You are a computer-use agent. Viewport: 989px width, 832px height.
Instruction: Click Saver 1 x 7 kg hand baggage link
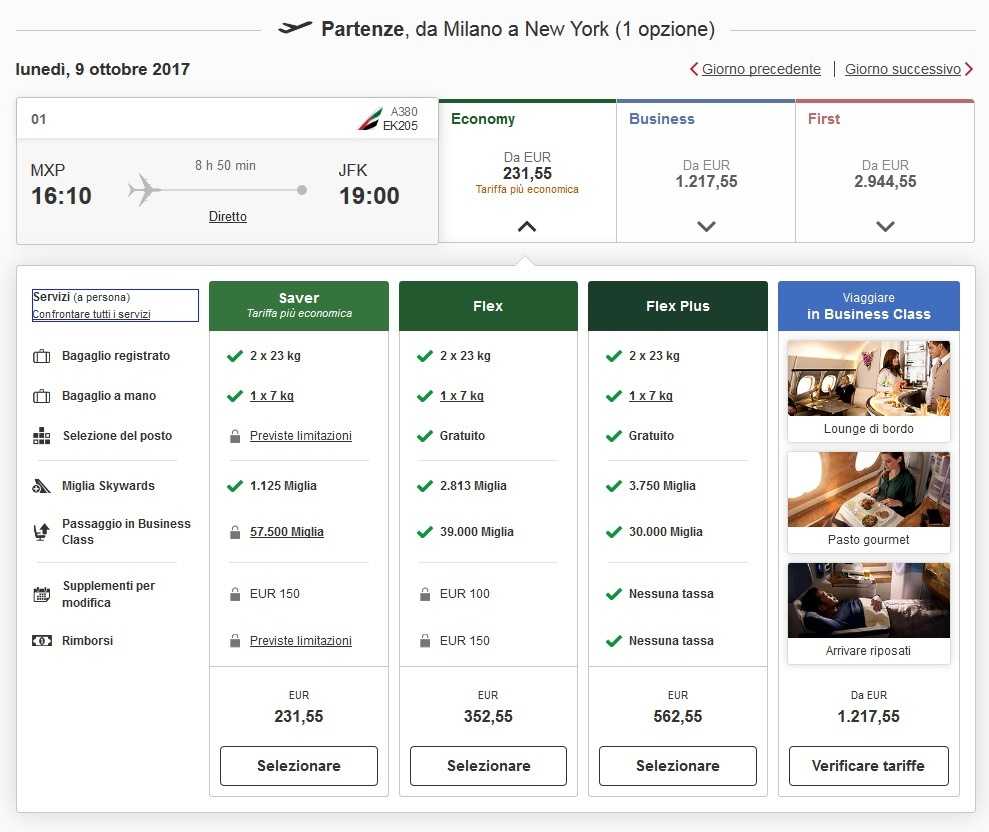[x=272, y=396]
